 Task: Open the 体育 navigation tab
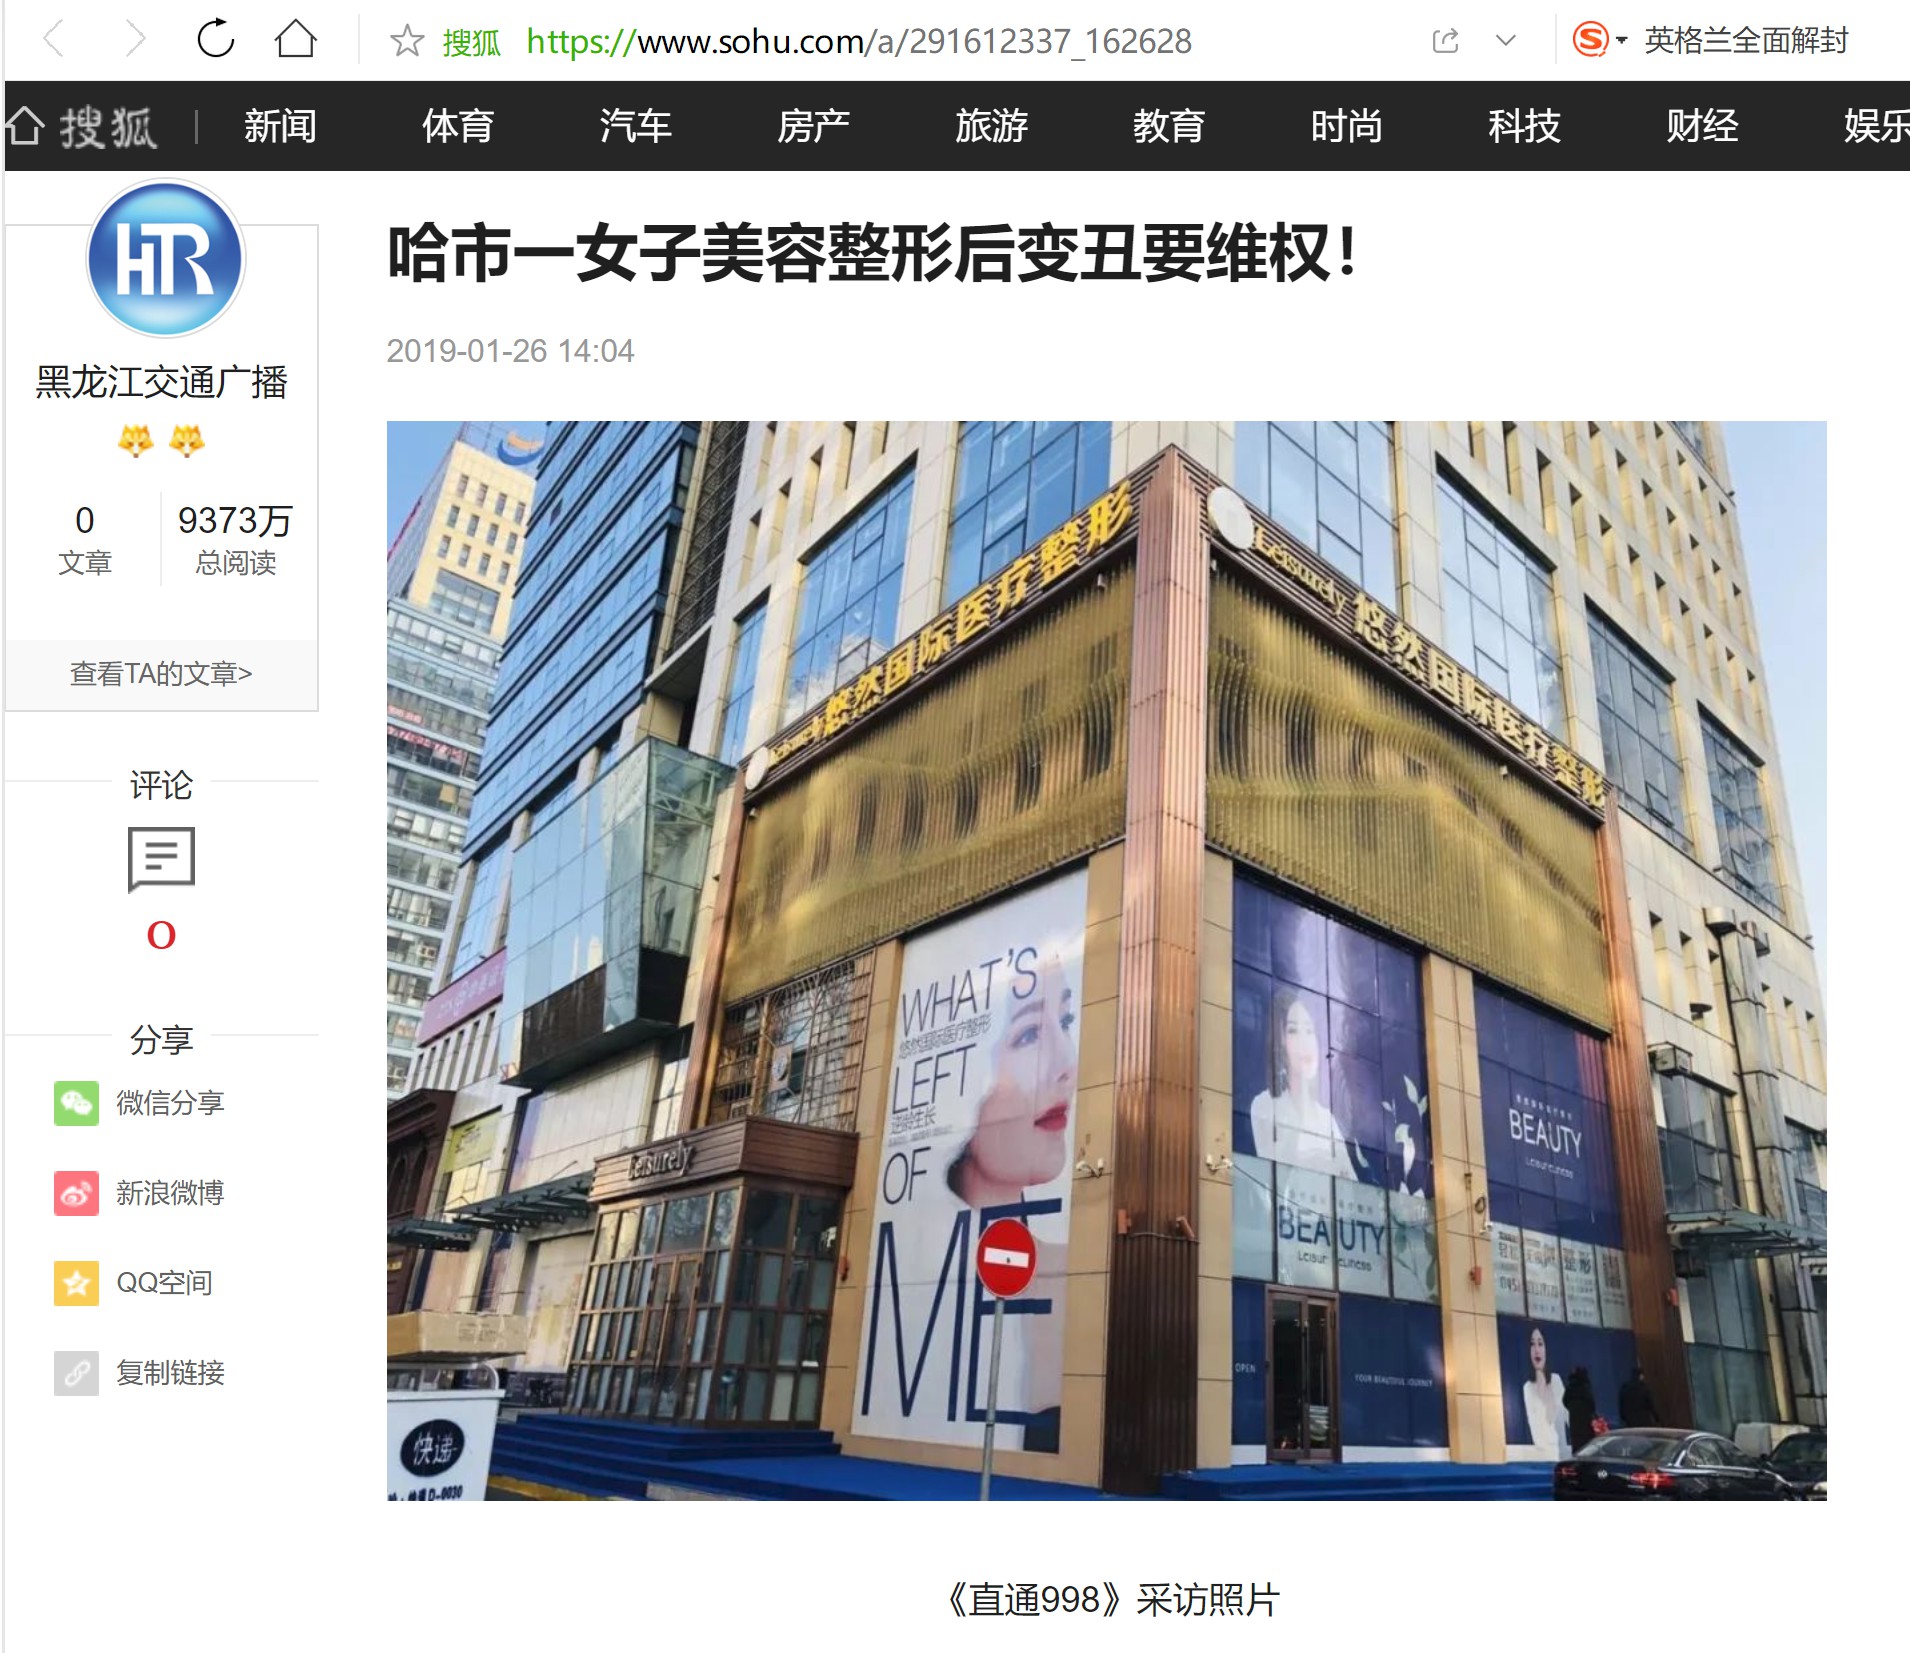[458, 126]
